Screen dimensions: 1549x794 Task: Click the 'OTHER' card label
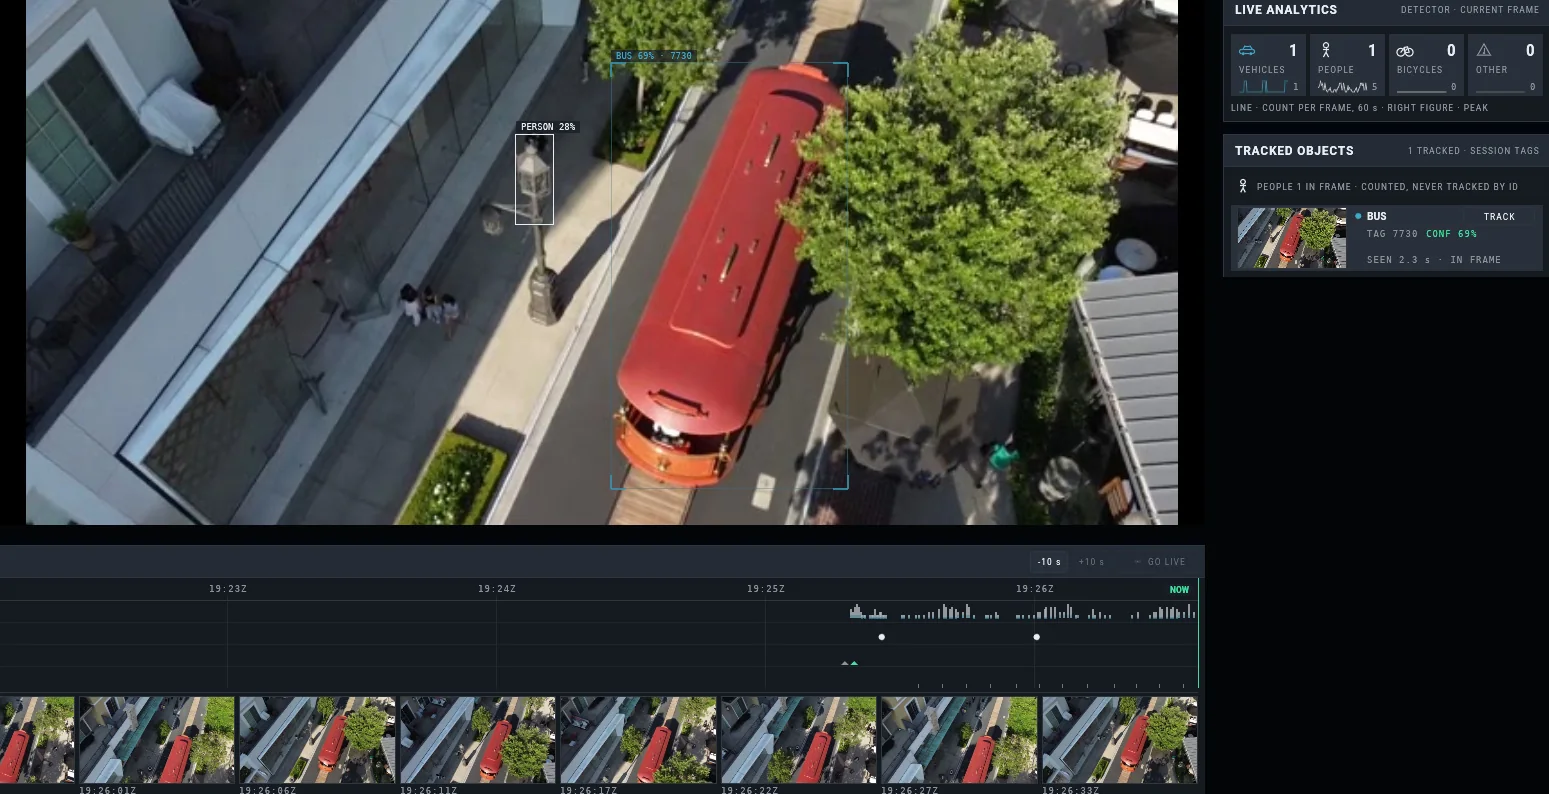(x=1492, y=70)
